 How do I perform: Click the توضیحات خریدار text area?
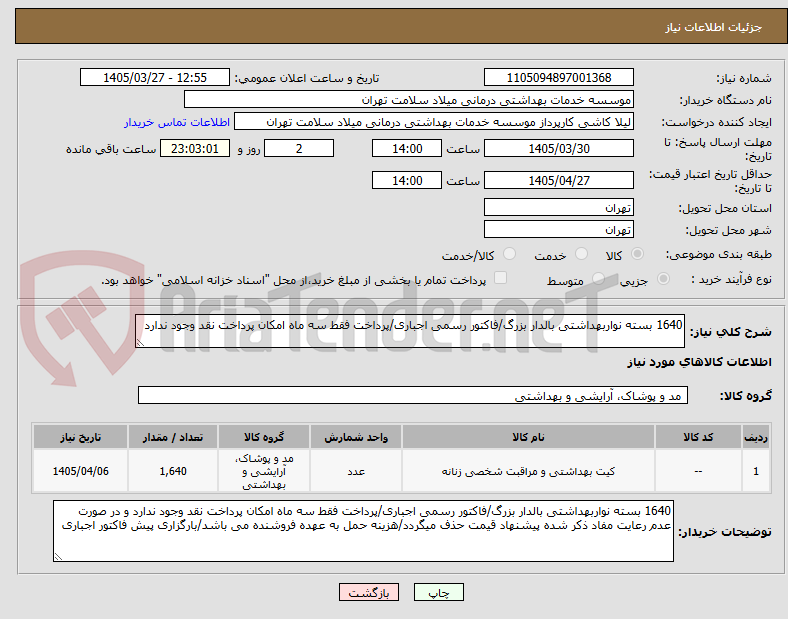(x=363, y=531)
